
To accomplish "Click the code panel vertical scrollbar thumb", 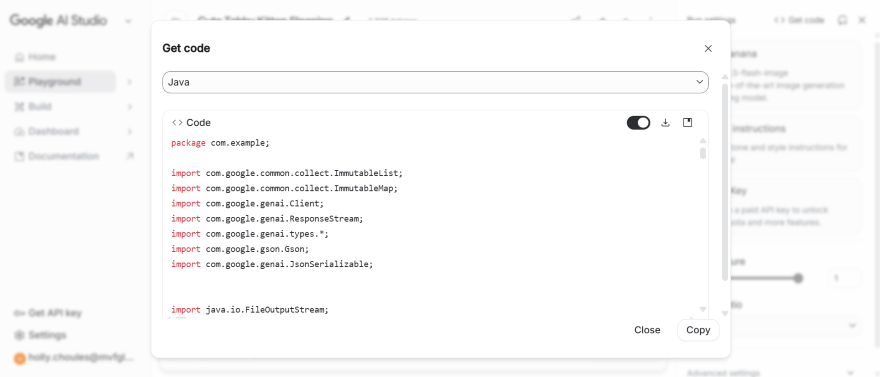I will click(x=703, y=153).
